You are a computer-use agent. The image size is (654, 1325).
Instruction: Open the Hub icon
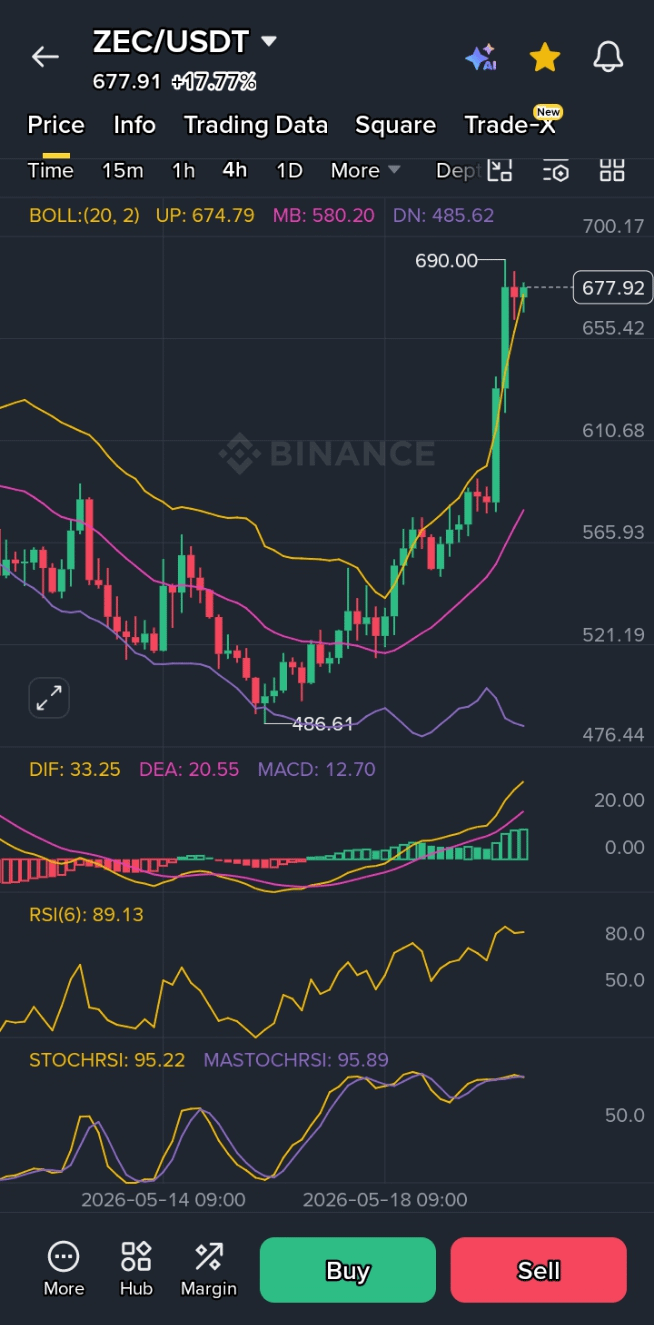(x=136, y=1269)
